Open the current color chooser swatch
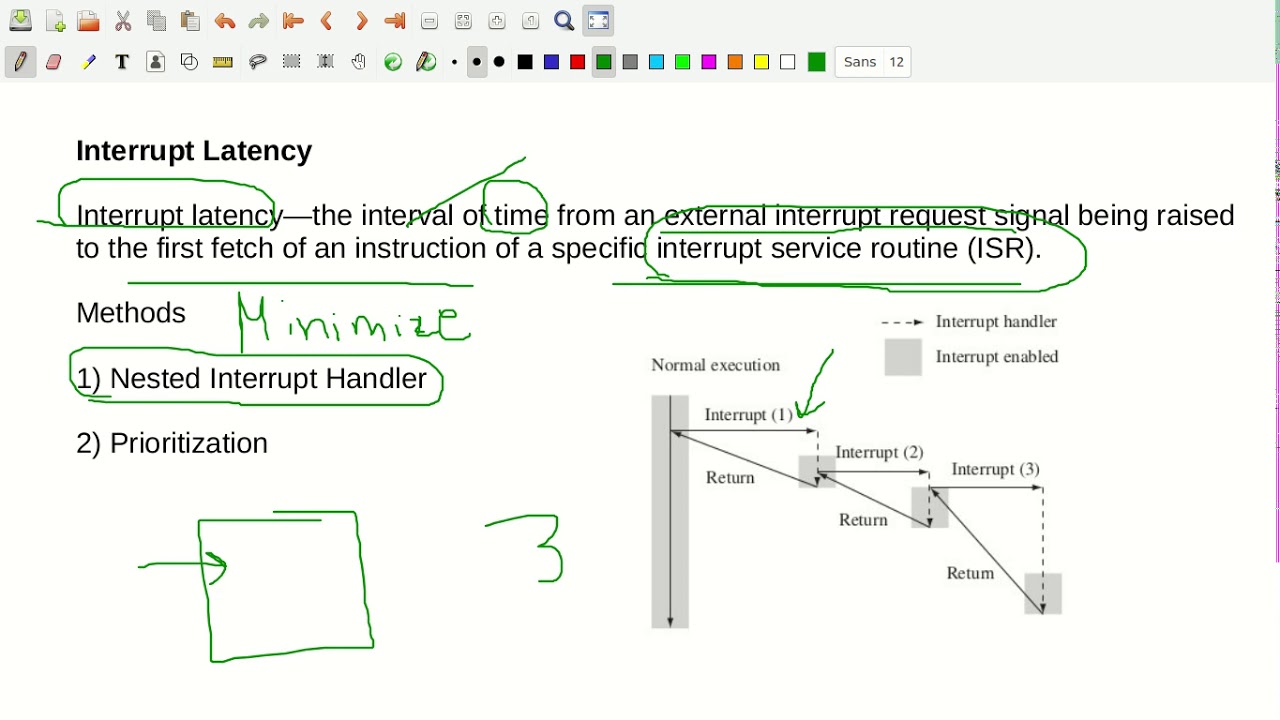1280x720 pixels. coord(817,62)
